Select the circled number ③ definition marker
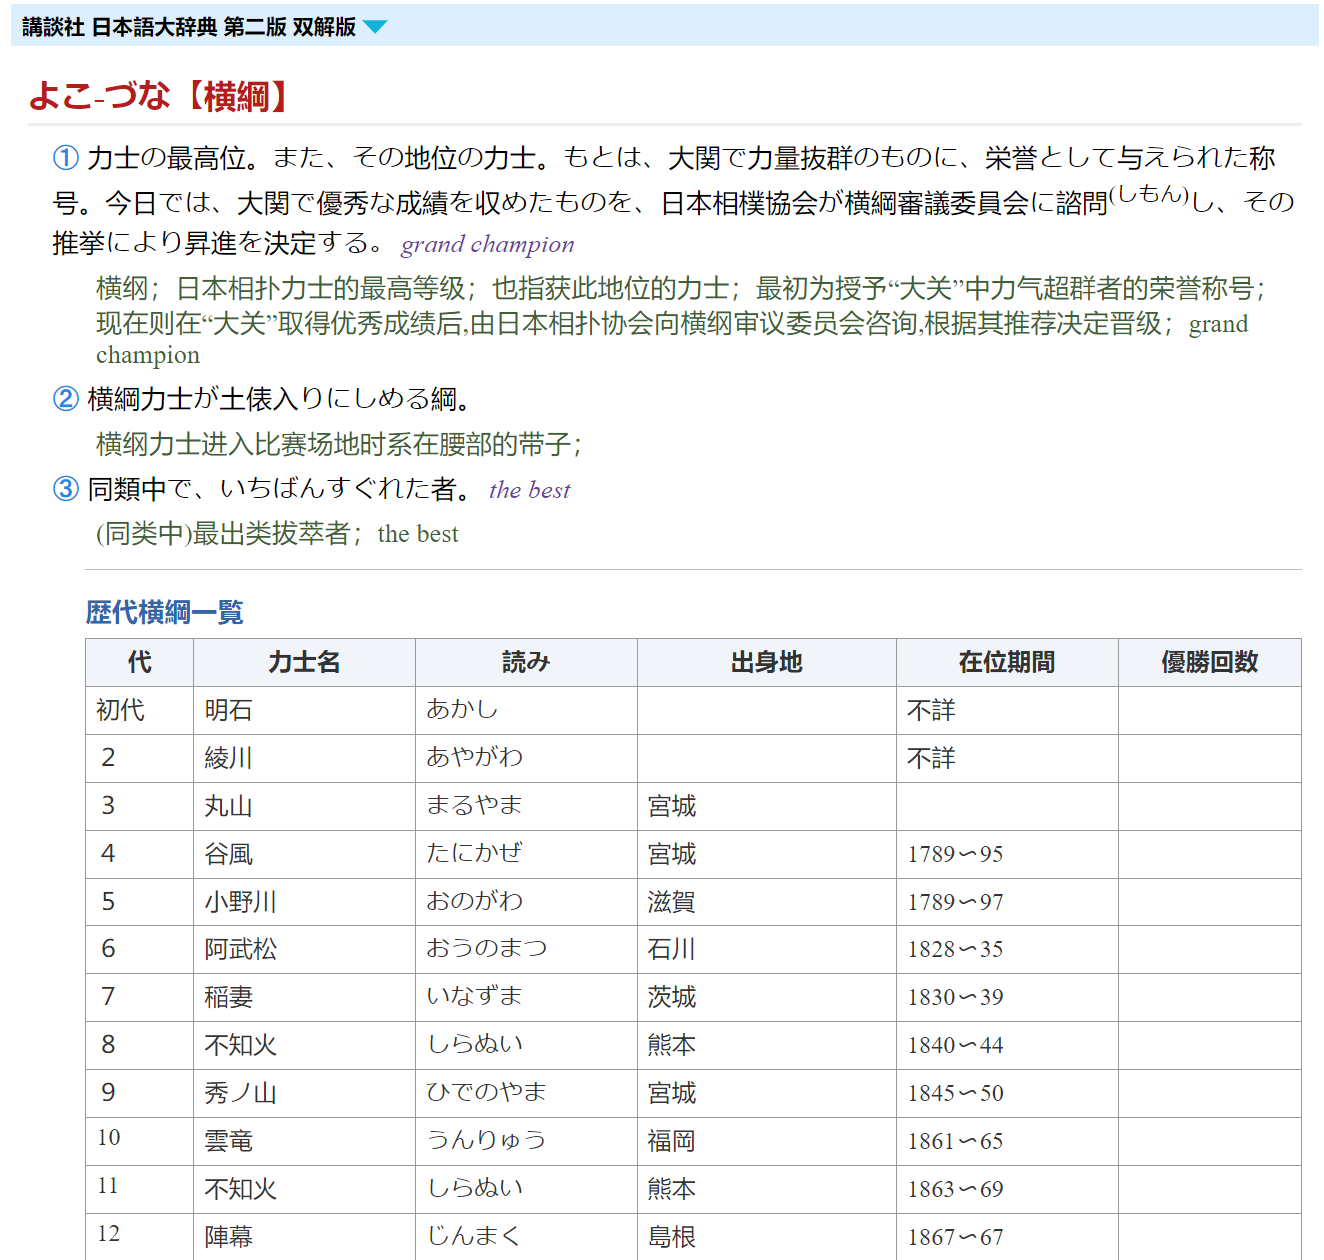The height and width of the screenshot is (1260, 1324). pos(66,488)
